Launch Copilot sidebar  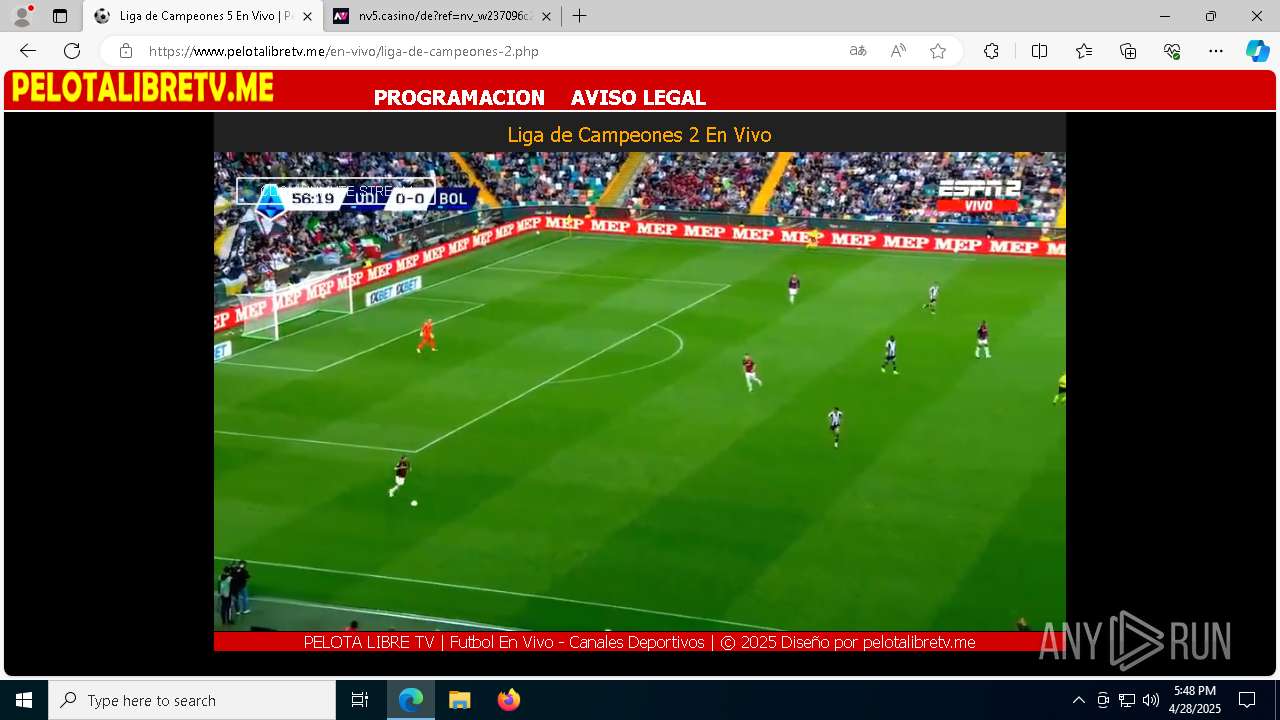click(1257, 51)
